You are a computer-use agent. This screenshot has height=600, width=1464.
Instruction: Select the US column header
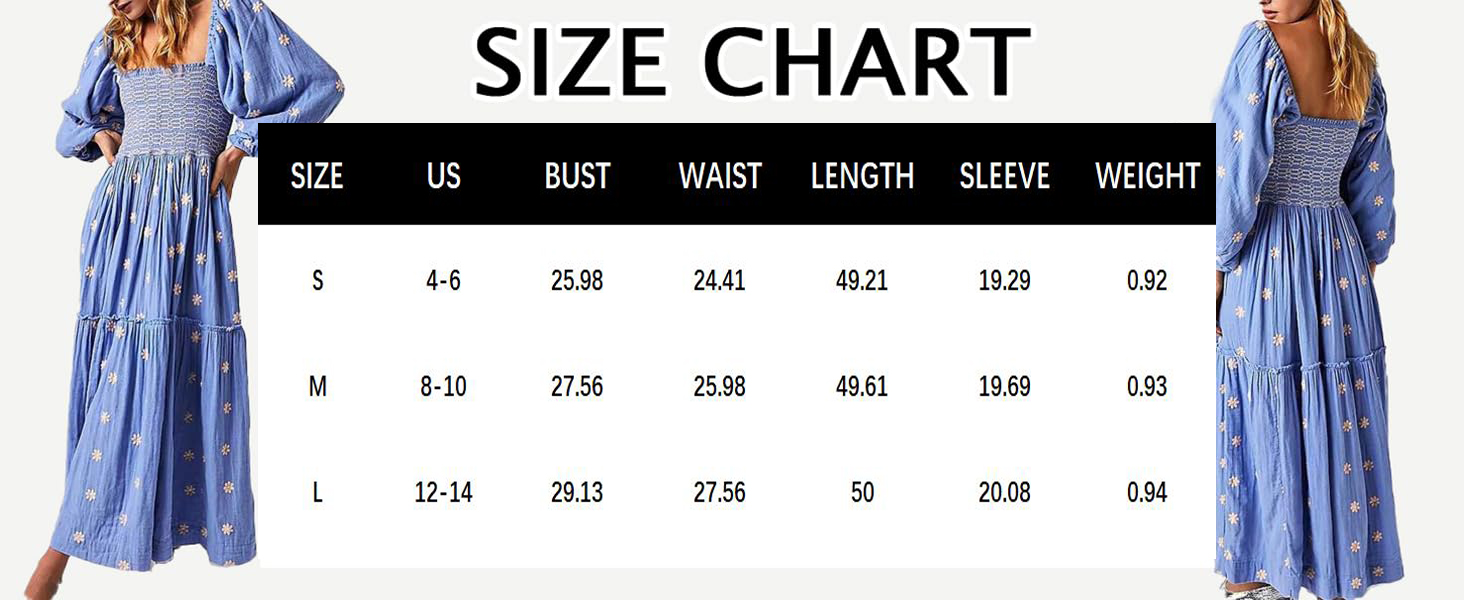(443, 176)
